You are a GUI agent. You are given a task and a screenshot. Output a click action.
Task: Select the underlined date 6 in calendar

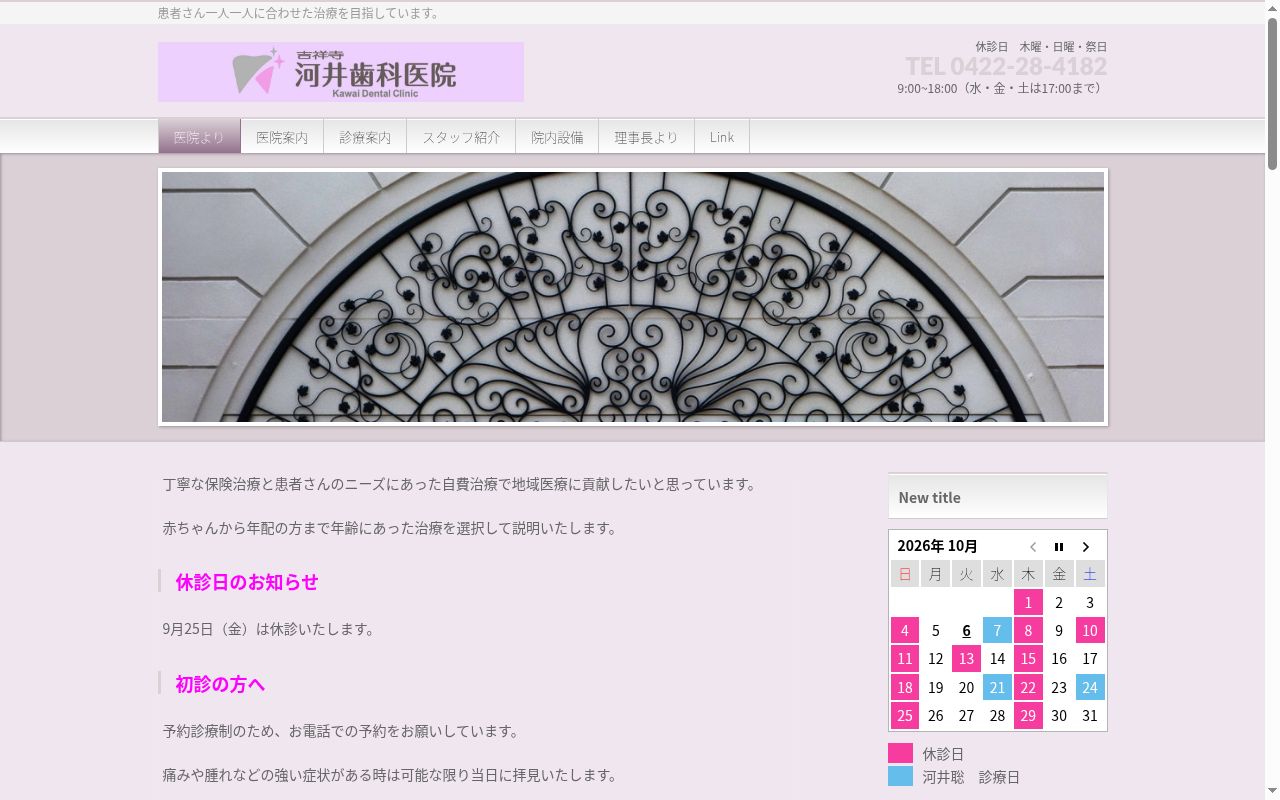click(966, 631)
